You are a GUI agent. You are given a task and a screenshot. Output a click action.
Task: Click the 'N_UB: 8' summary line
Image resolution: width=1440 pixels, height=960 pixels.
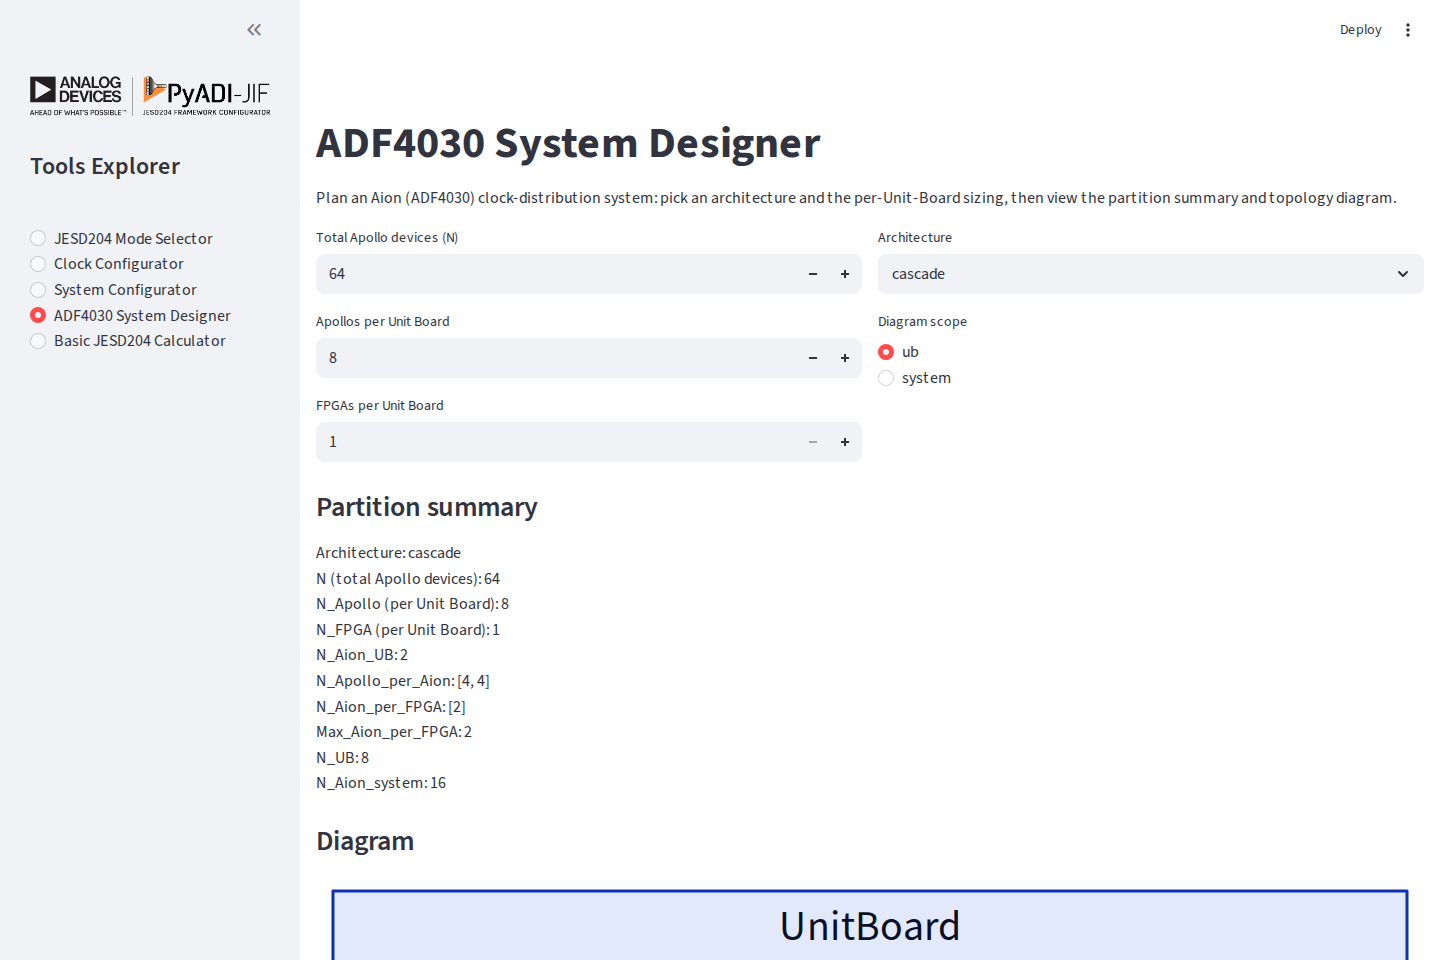point(343,758)
